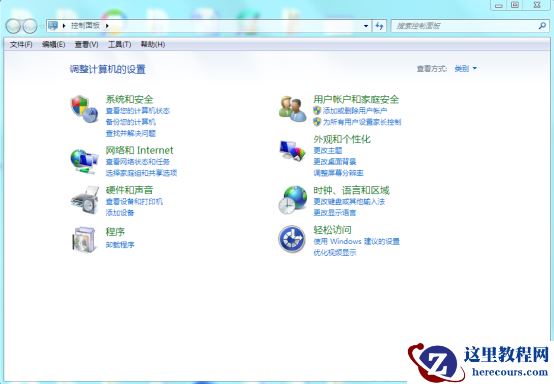Click 更改显示语言 link
Viewport: 554px width, 384px height.
(335, 213)
